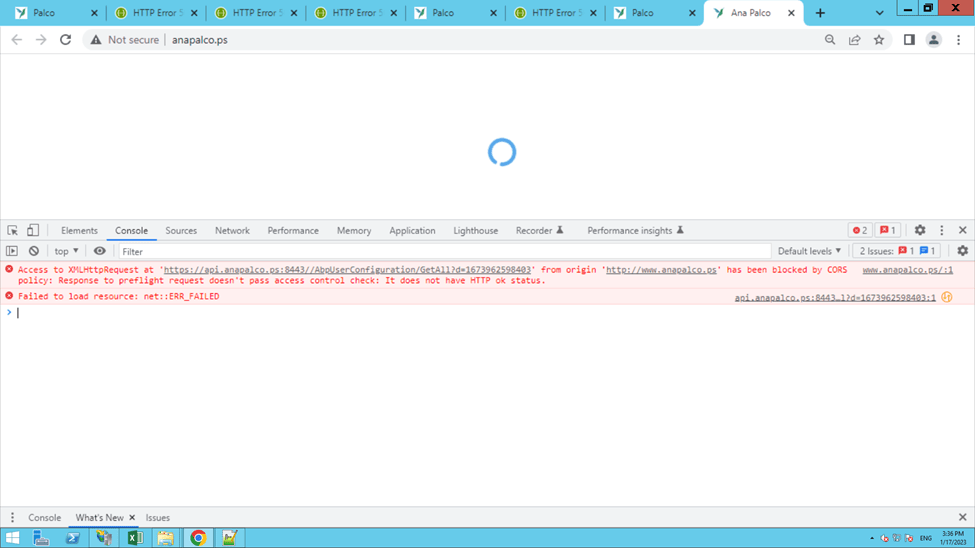975x548 pixels.
Task: Select the Console tab in the bottom drawer
Action: (x=44, y=518)
